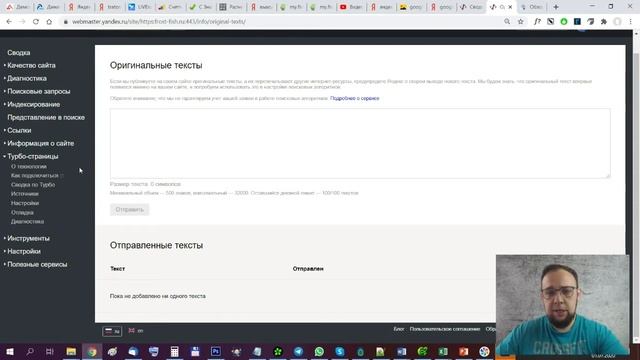The height and width of the screenshot is (360, 640).
Task: Bookmark this page with the star icon
Action: pos(520,22)
